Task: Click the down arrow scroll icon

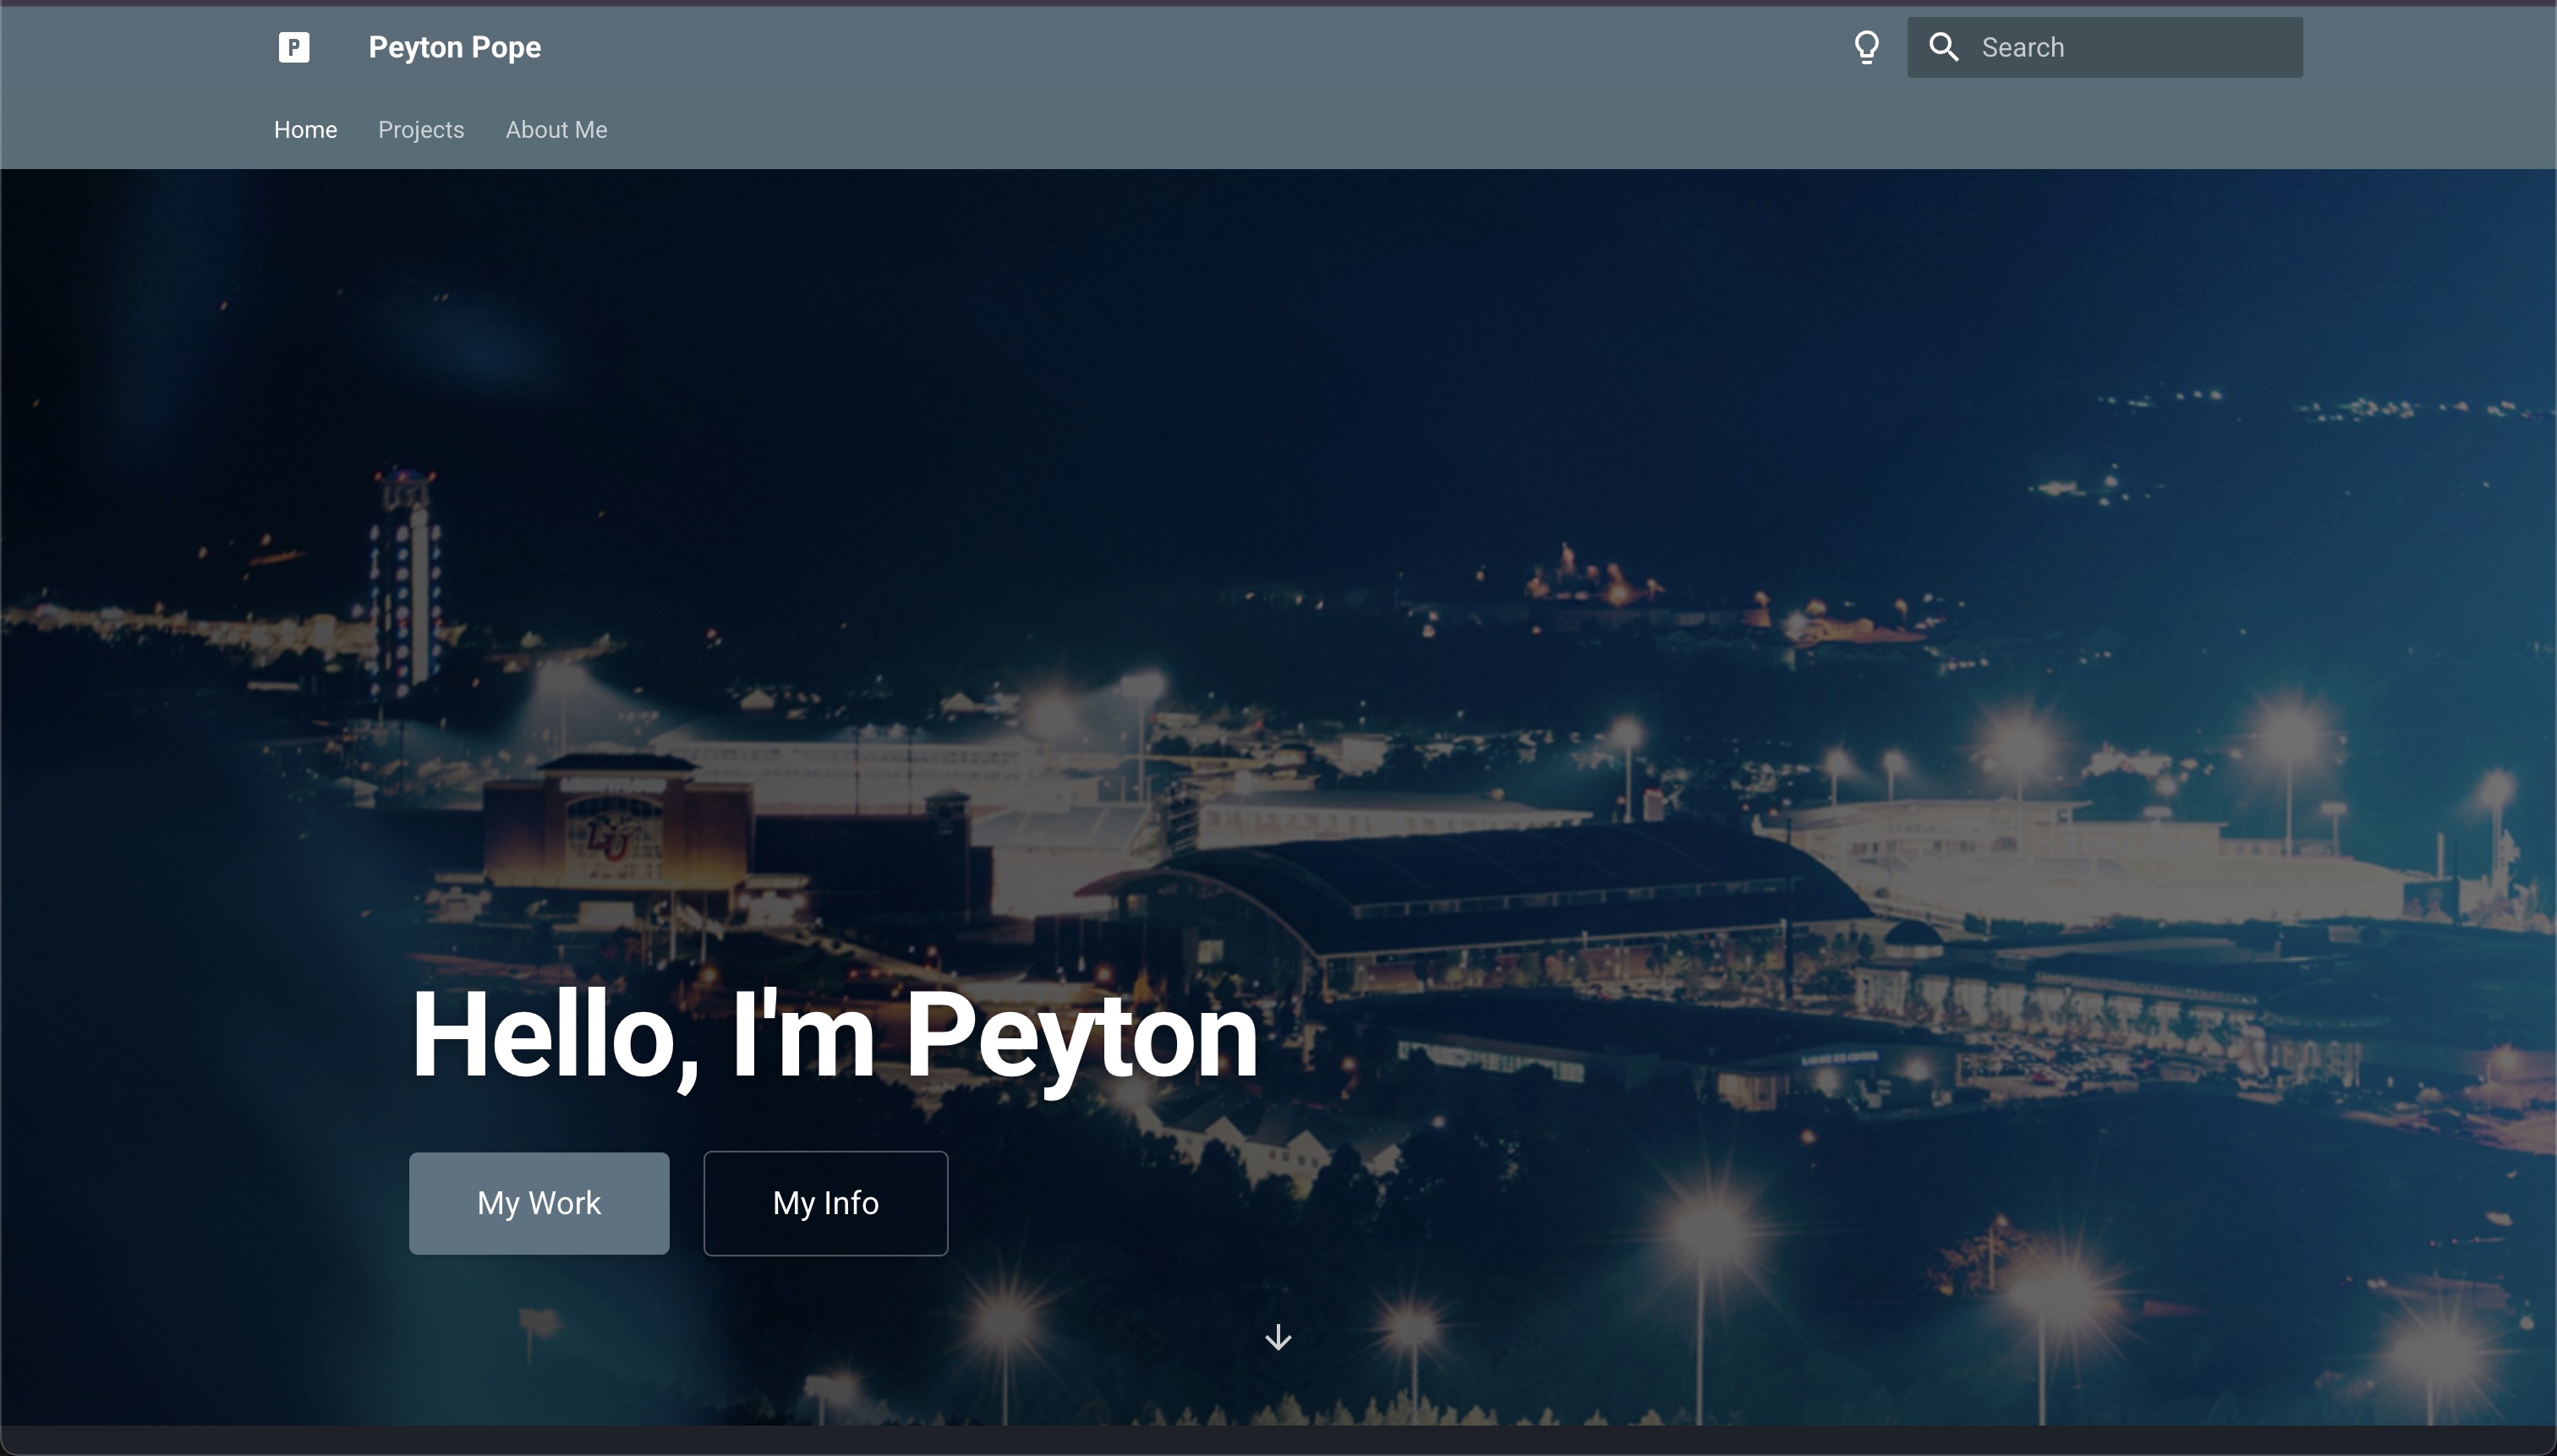Action: coord(1278,1337)
